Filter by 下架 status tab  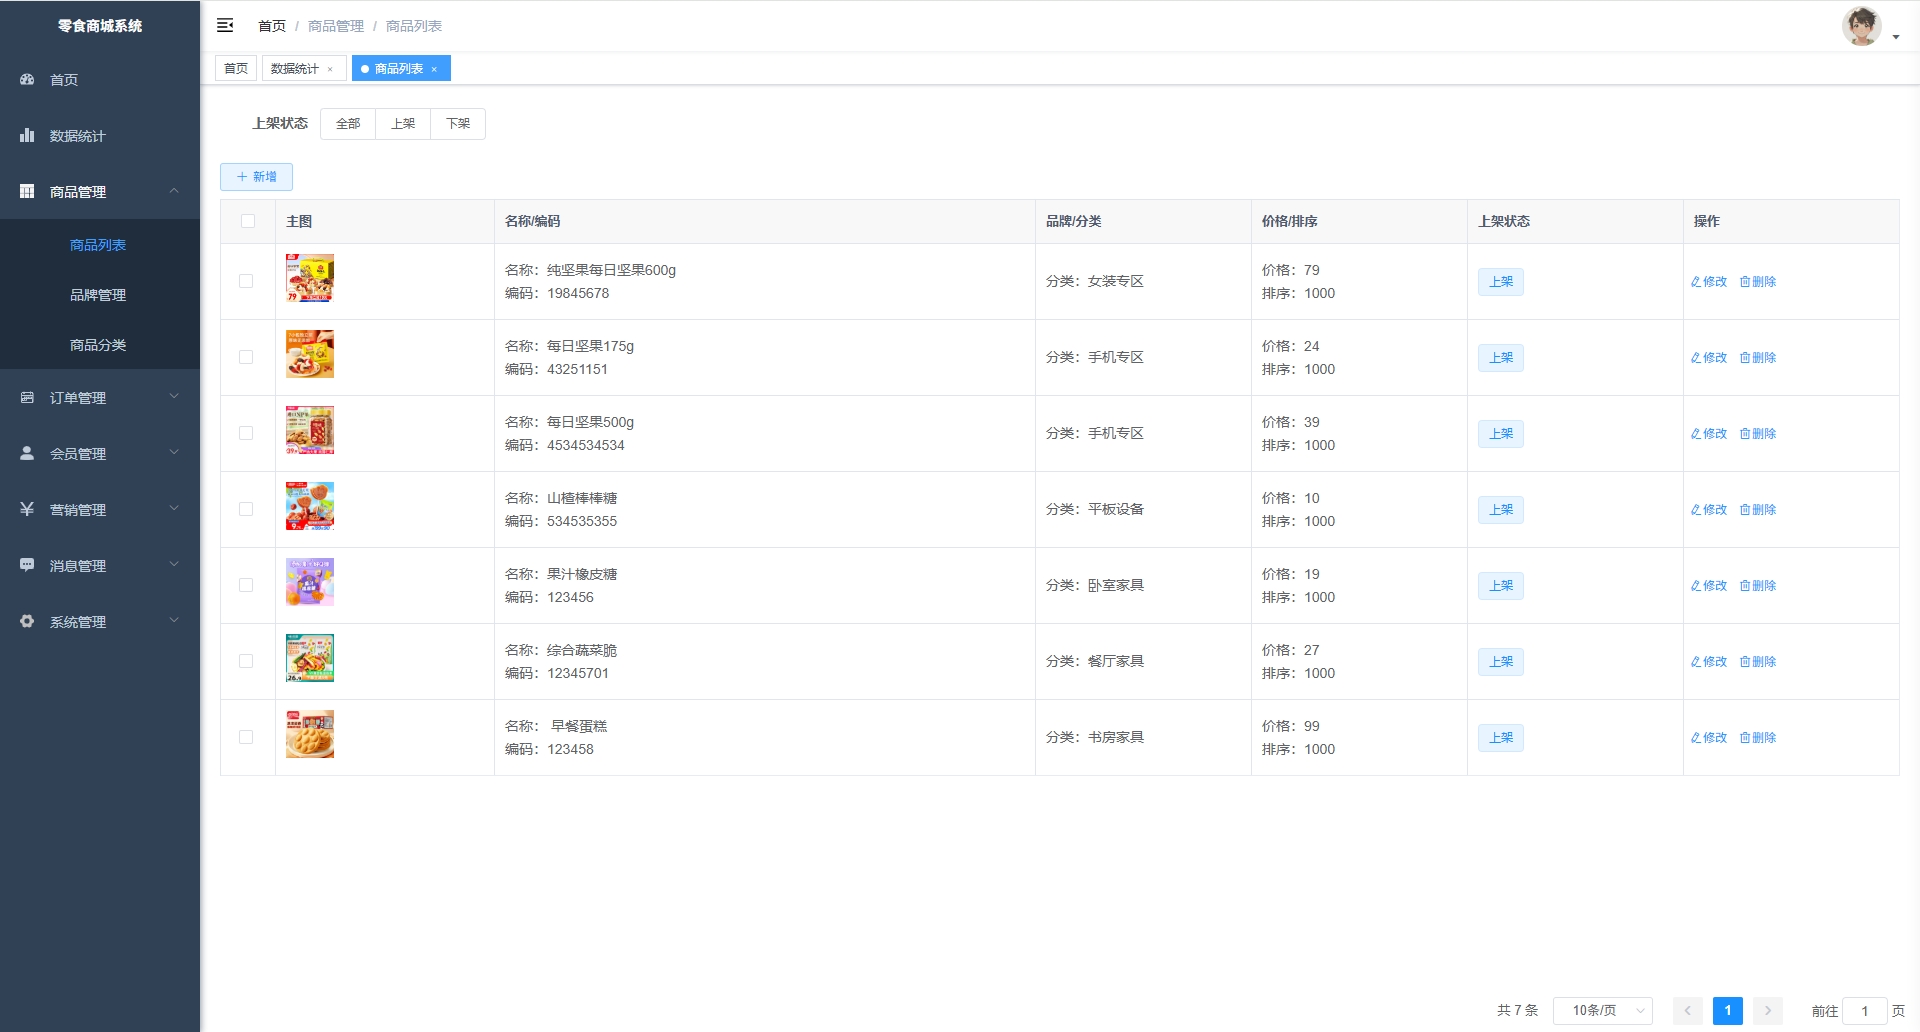[x=458, y=124]
